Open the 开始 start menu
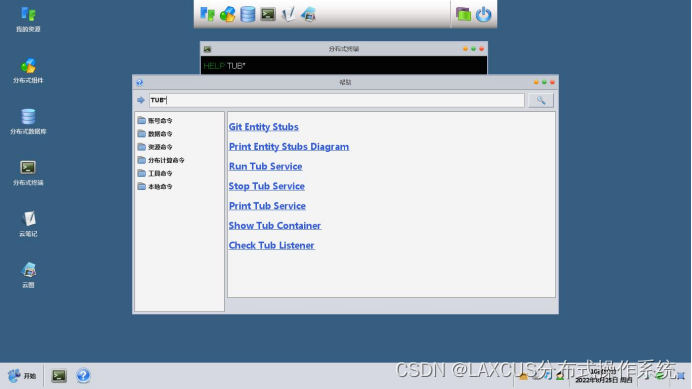 22,376
